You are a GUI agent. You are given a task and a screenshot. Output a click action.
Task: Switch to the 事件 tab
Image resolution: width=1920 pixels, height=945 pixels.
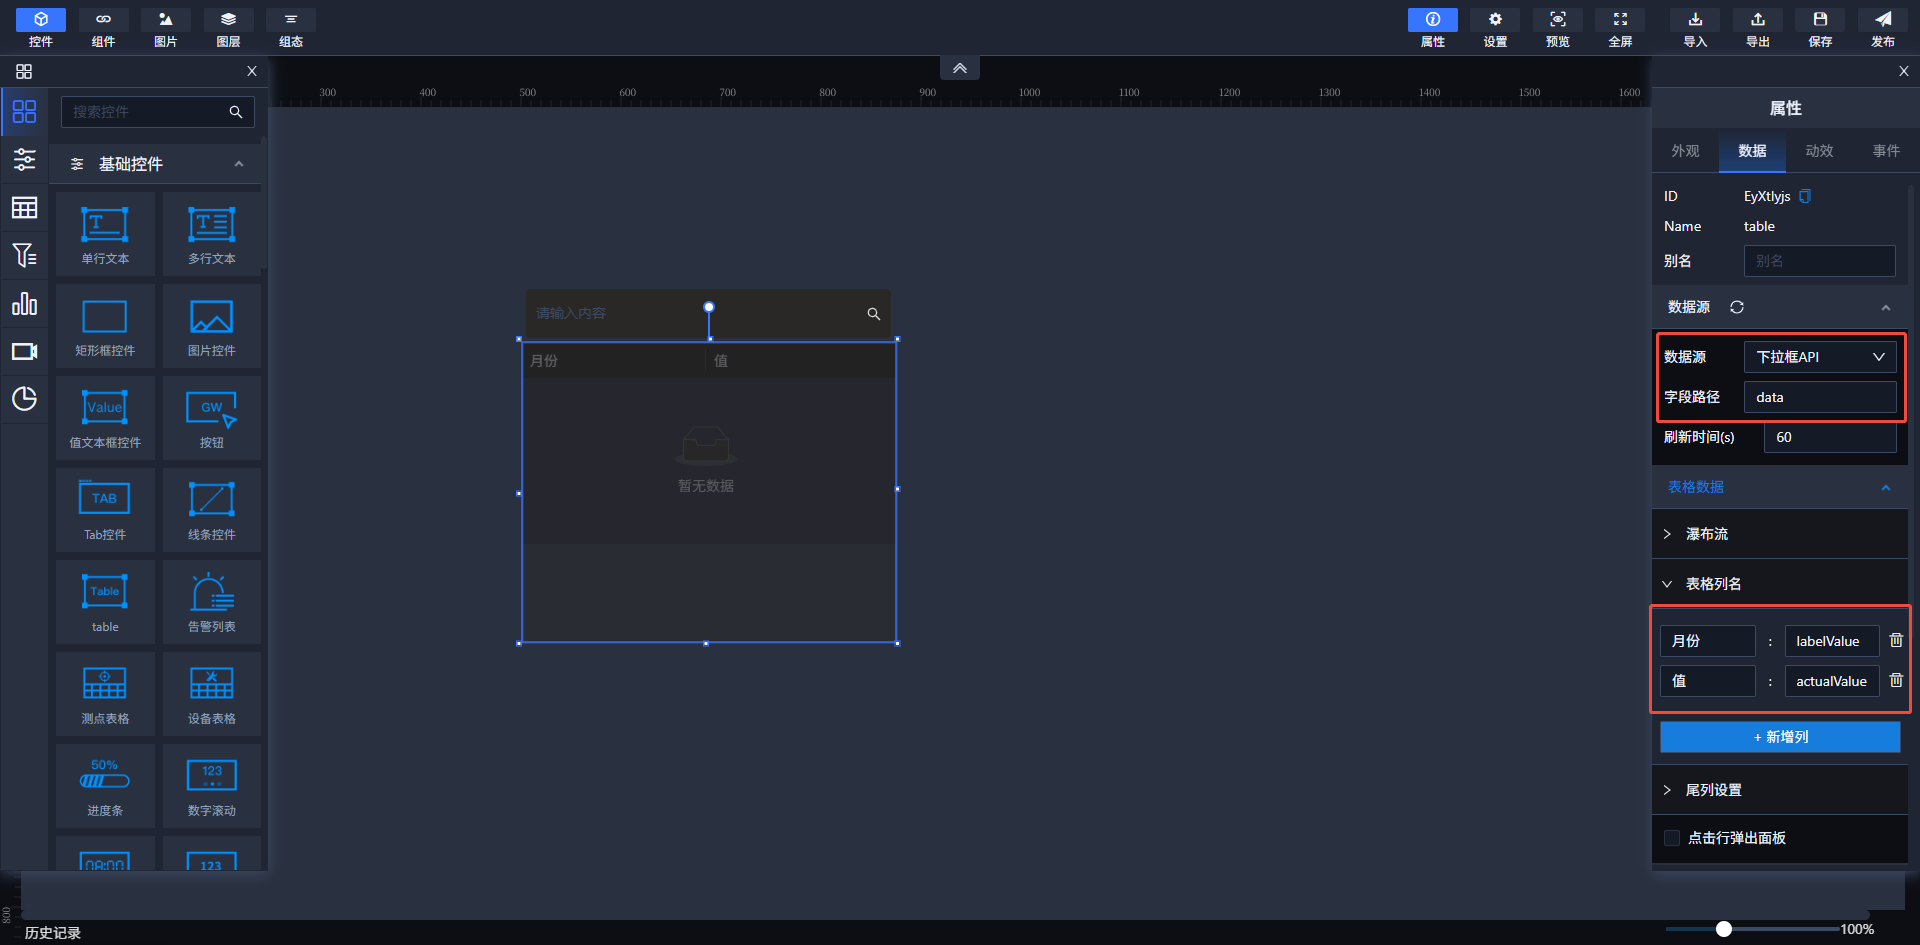tap(1886, 151)
